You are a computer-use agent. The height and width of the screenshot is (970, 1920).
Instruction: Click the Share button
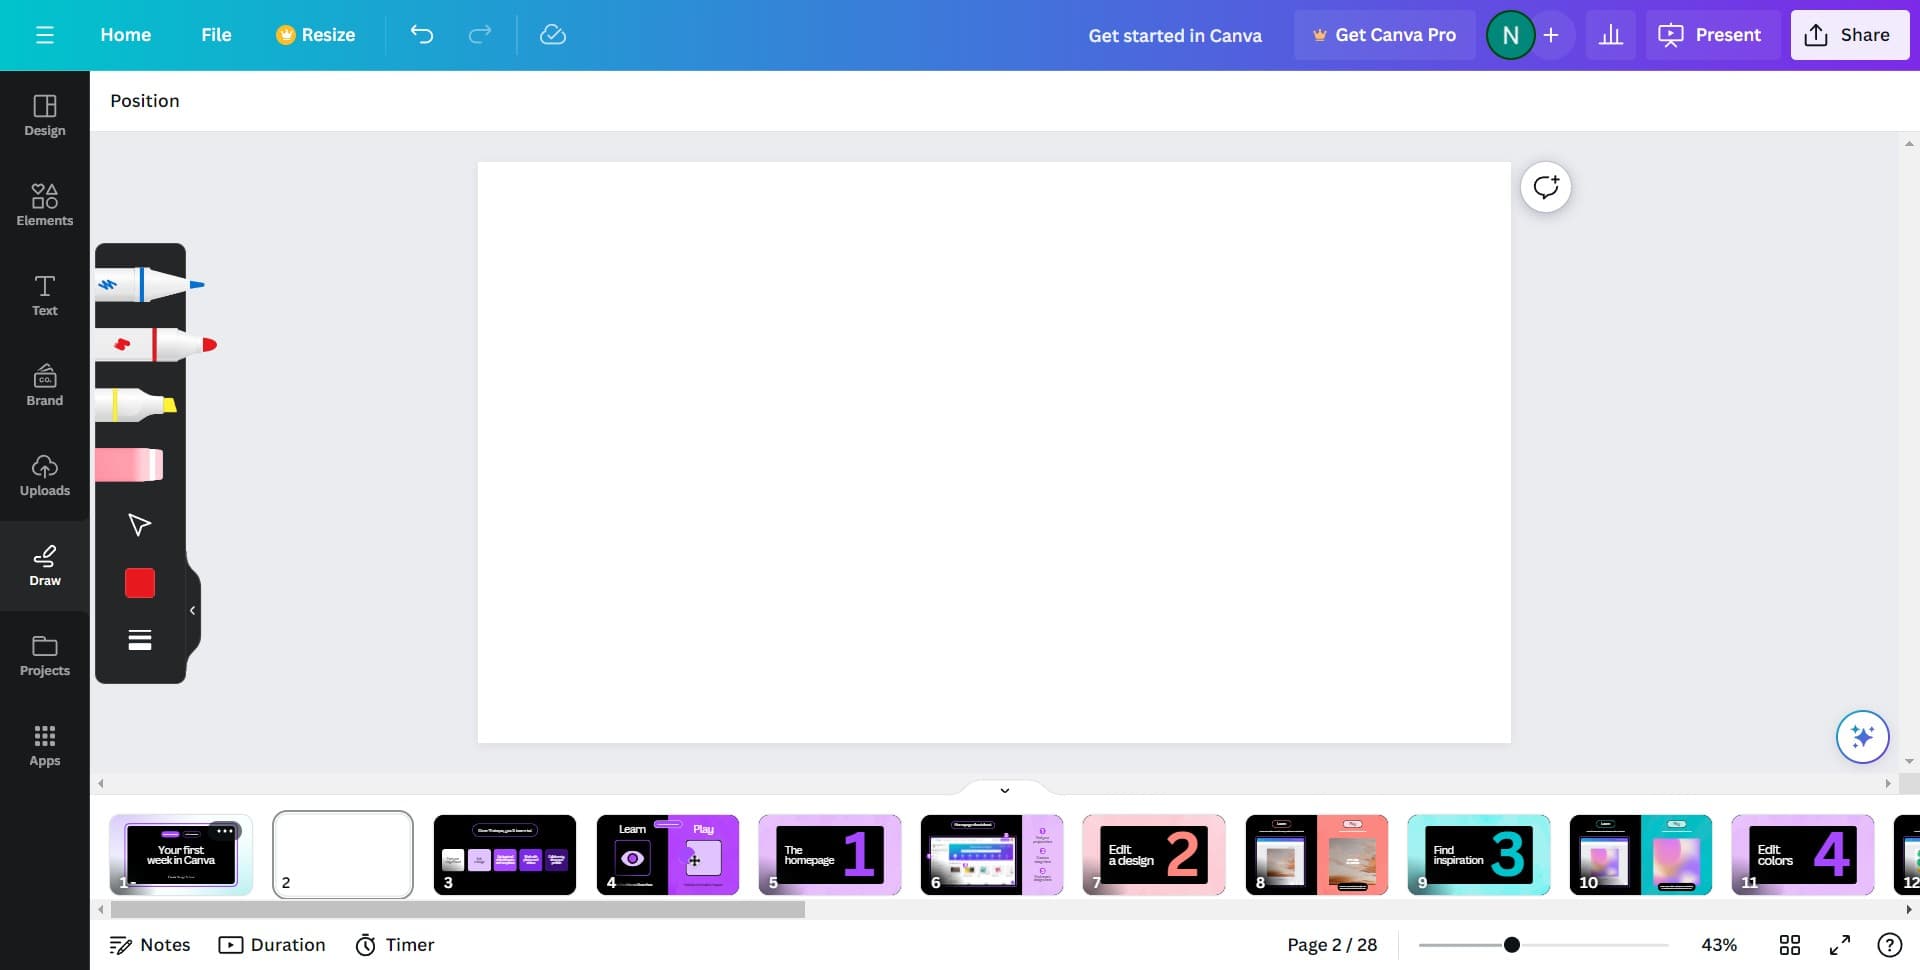tap(1849, 34)
